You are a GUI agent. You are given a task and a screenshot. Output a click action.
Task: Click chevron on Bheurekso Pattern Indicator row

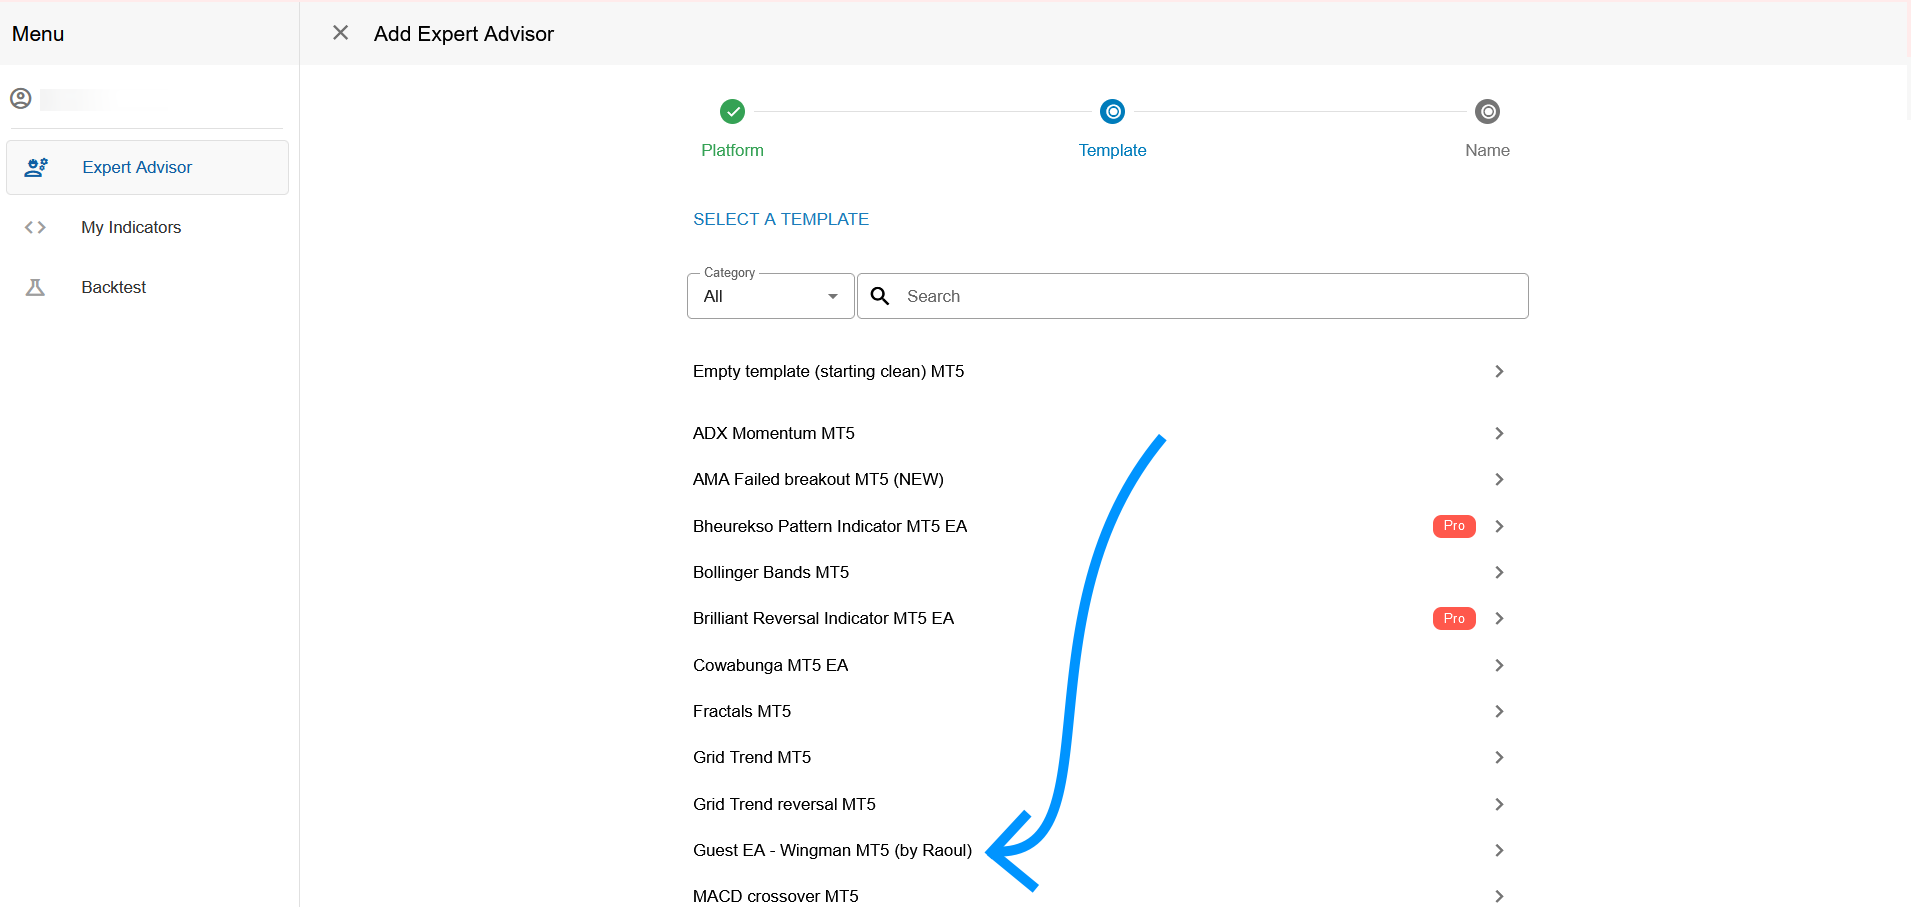(x=1499, y=526)
